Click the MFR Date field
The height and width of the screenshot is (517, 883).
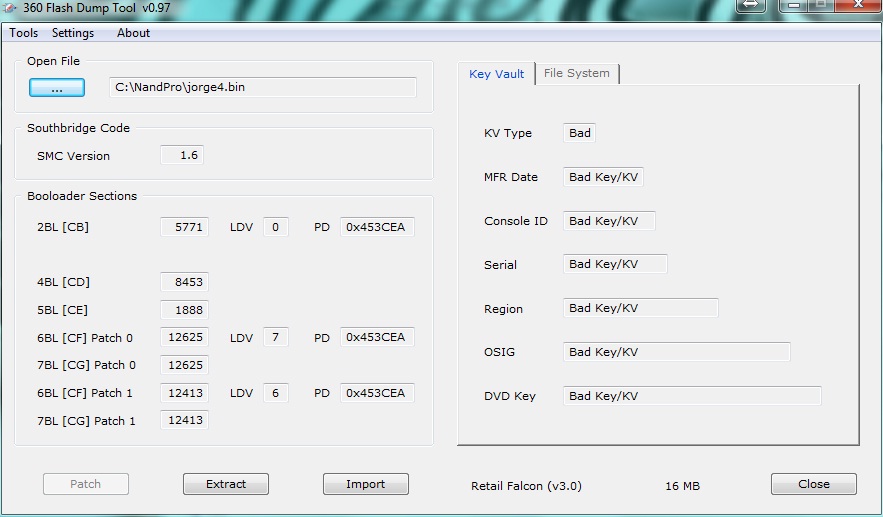(603, 177)
